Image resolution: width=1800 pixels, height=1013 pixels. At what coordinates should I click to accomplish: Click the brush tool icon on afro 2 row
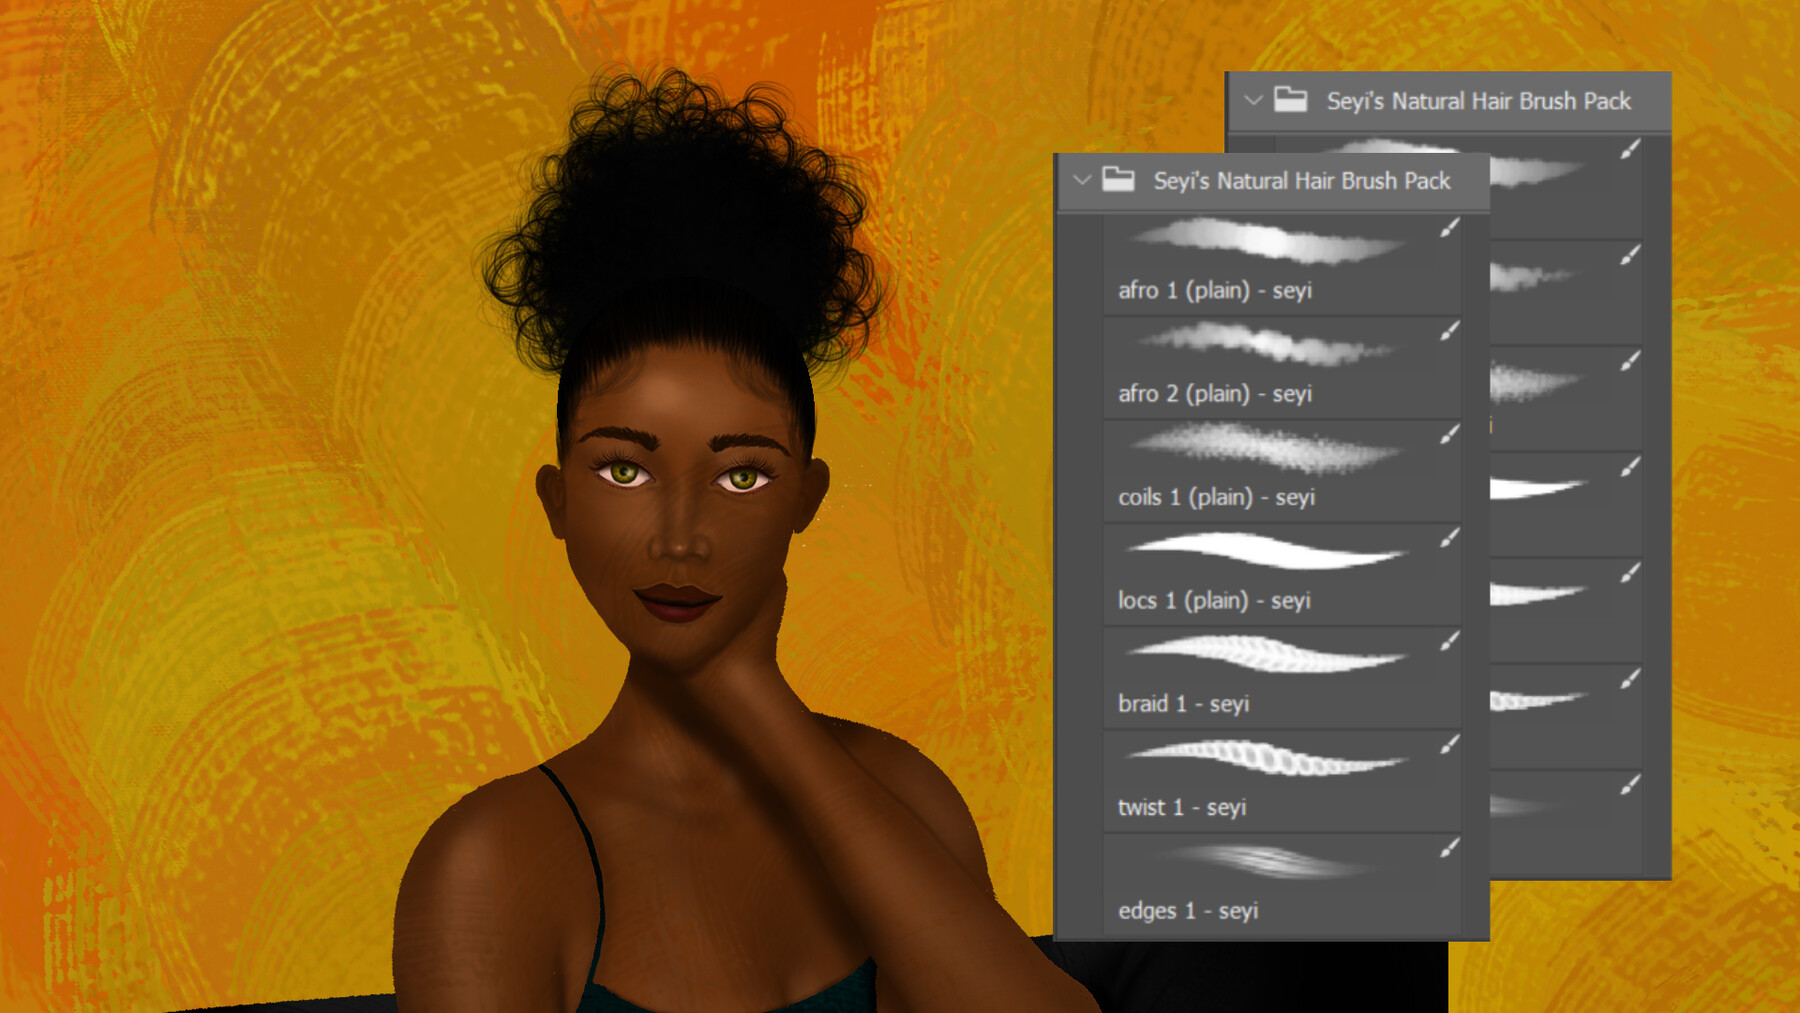1450,331
